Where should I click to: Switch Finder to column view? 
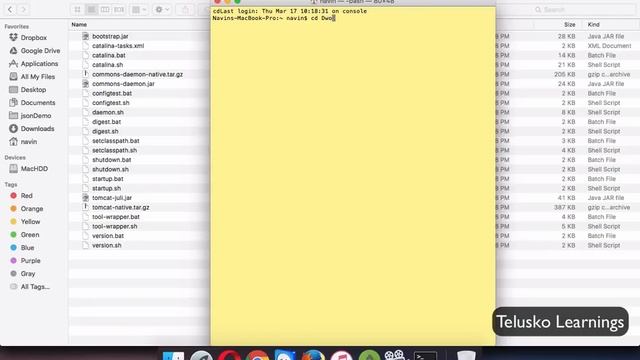click(x=105, y=9)
